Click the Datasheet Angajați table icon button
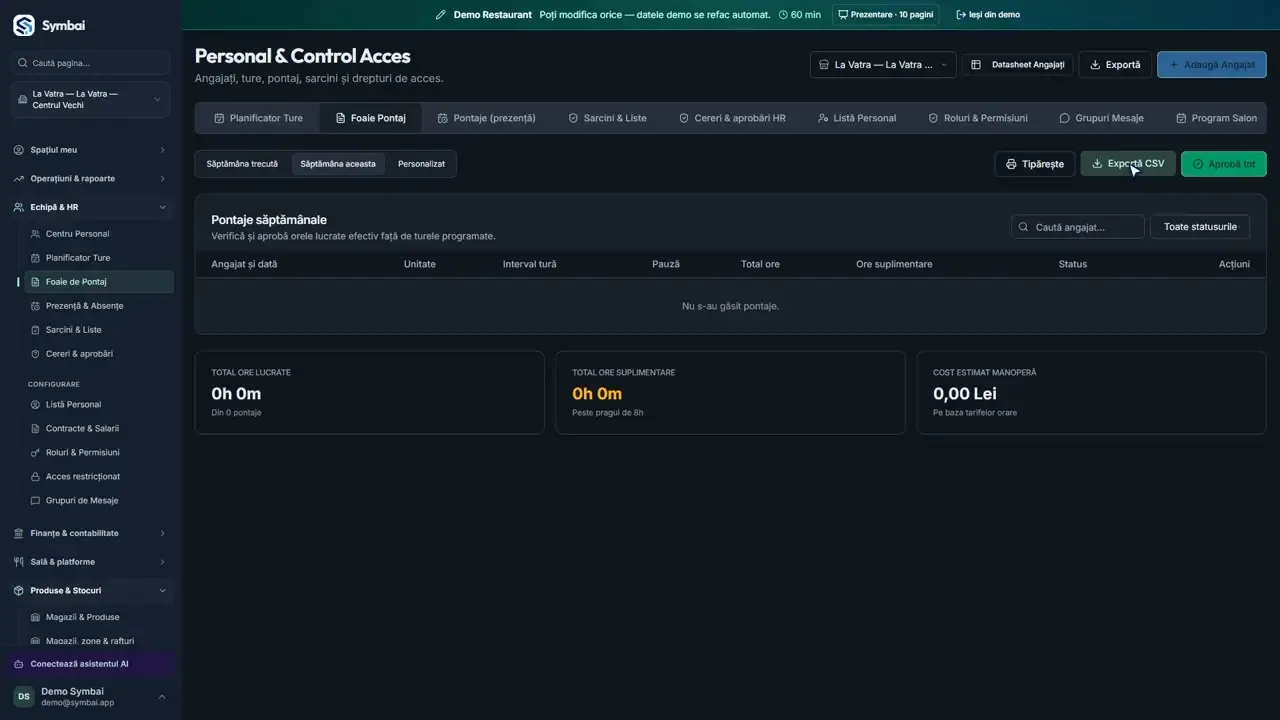Screen dimensions: 1280x720 point(1018,65)
